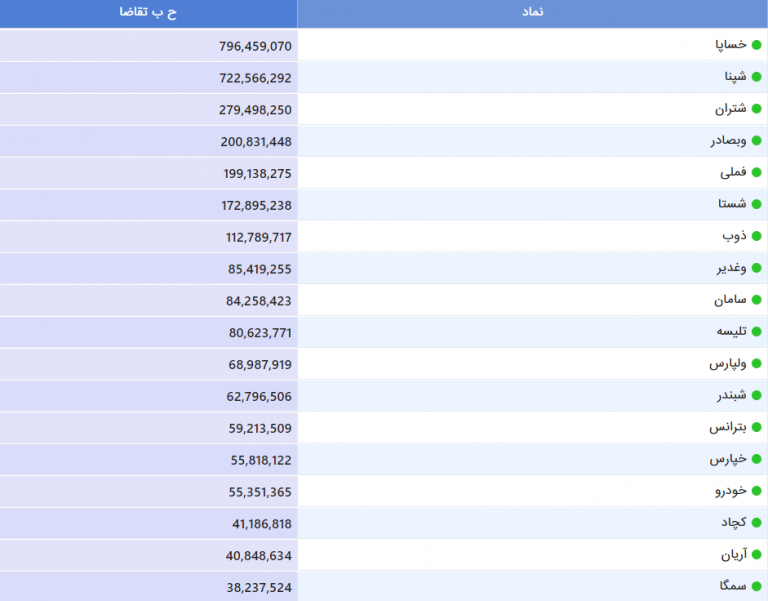The height and width of the screenshot is (601, 768).
Task: Select the value 41,186,818
Action: (262, 524)
